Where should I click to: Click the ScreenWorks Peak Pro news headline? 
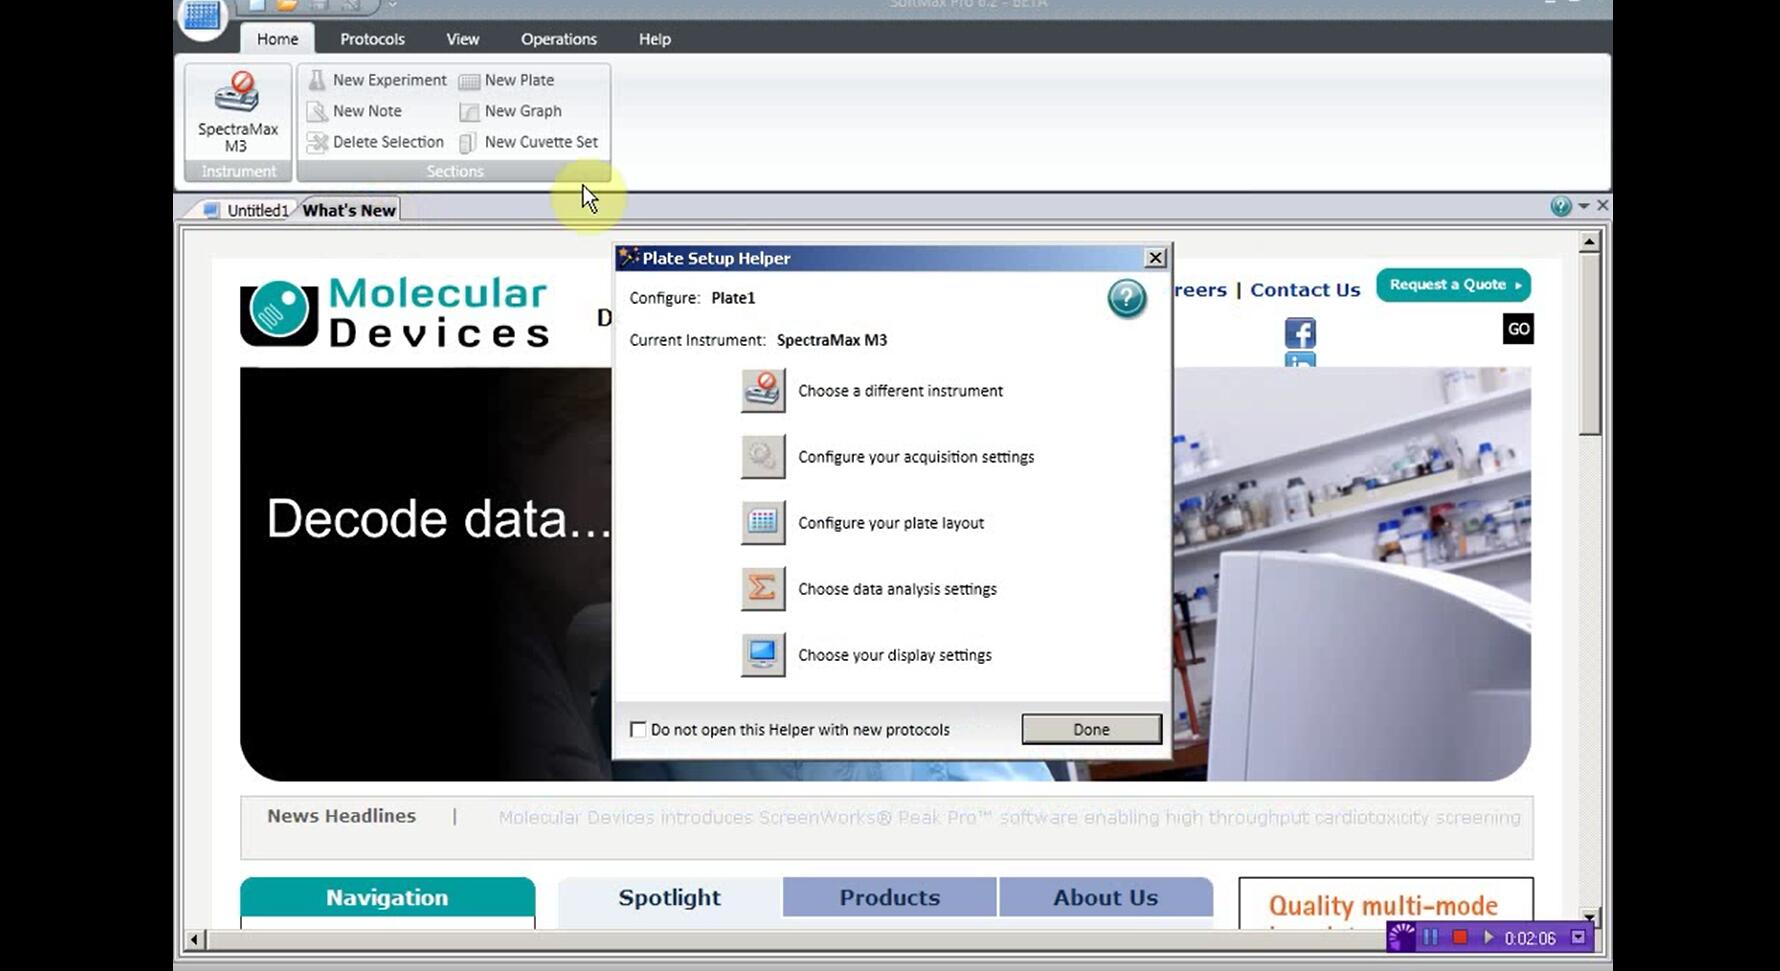coord(1009,817)
